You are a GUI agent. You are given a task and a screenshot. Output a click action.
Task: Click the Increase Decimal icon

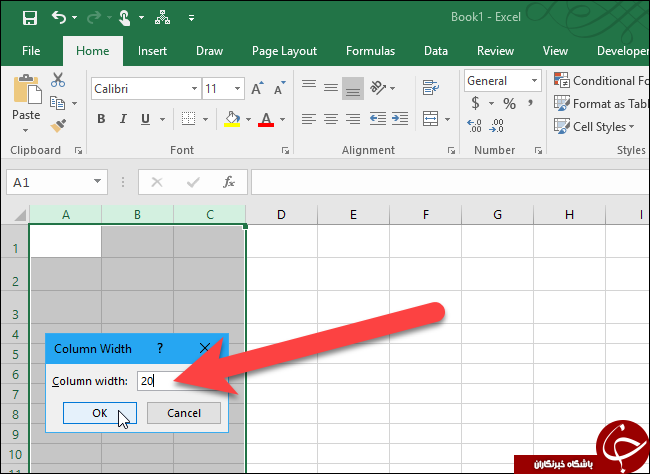click(x=474, y=126)
